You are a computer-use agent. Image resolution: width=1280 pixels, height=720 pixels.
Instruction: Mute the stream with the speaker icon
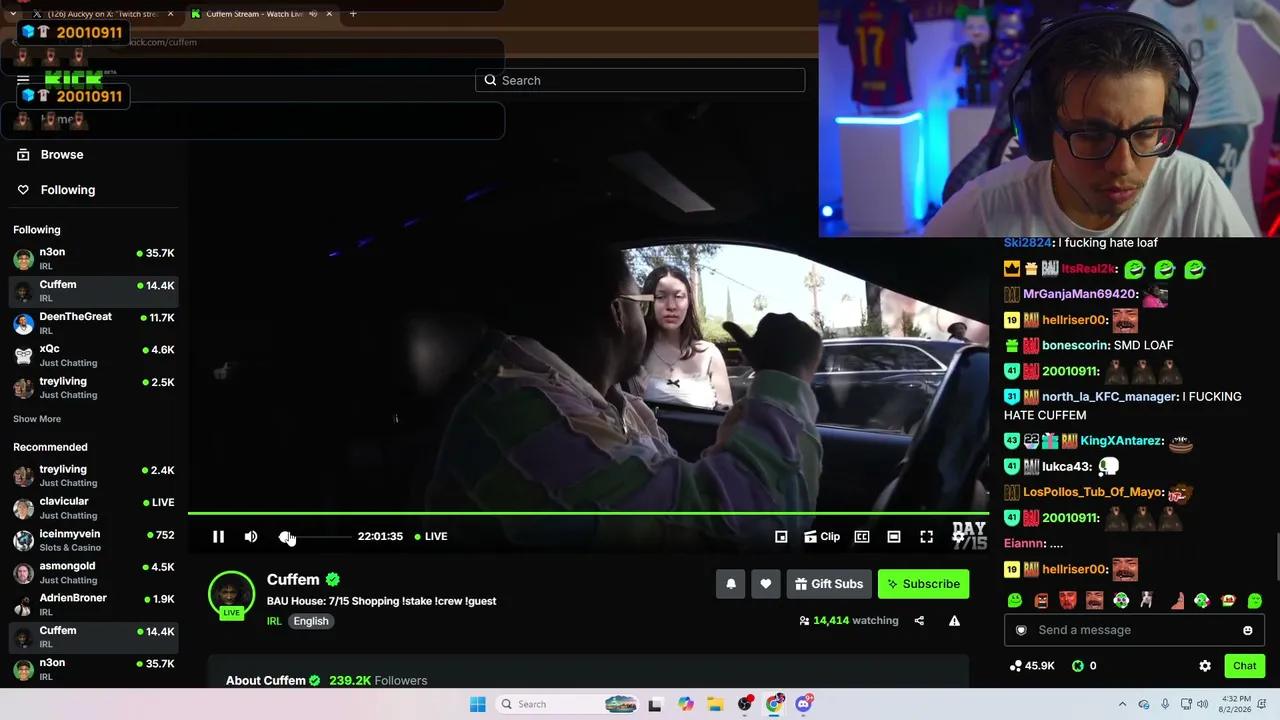pos(251,537)
